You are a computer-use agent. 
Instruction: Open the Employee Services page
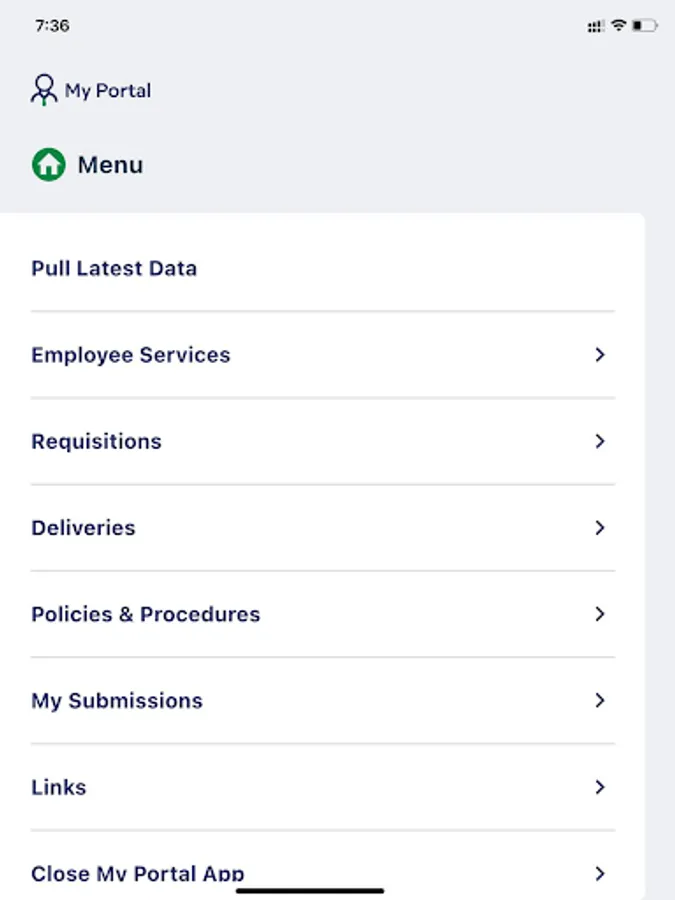click(x=130, y=355)
